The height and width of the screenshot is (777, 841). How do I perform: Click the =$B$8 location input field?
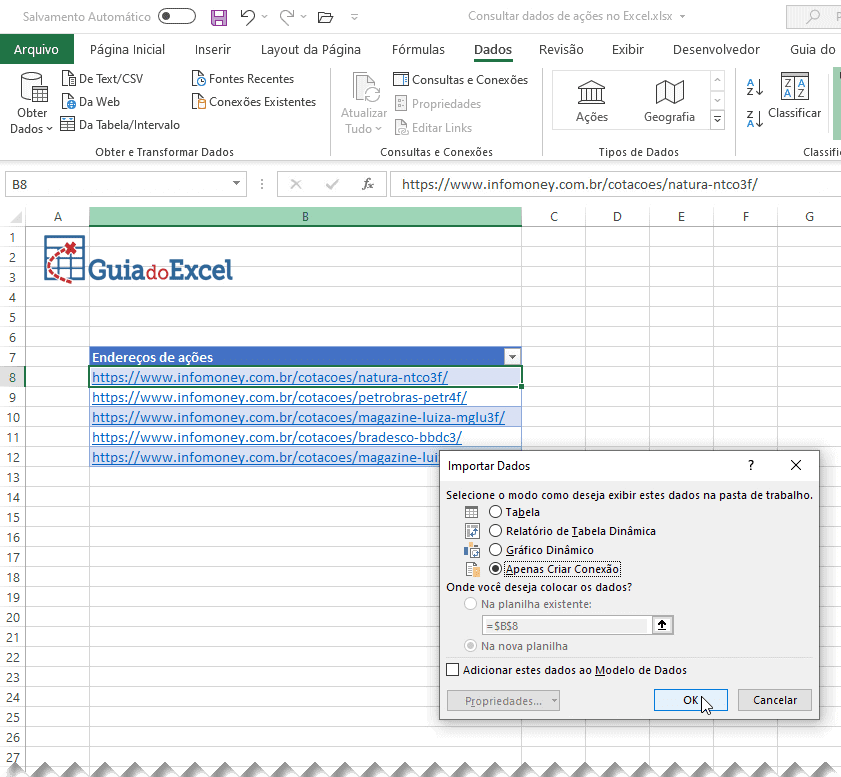(x=567, y=625)
